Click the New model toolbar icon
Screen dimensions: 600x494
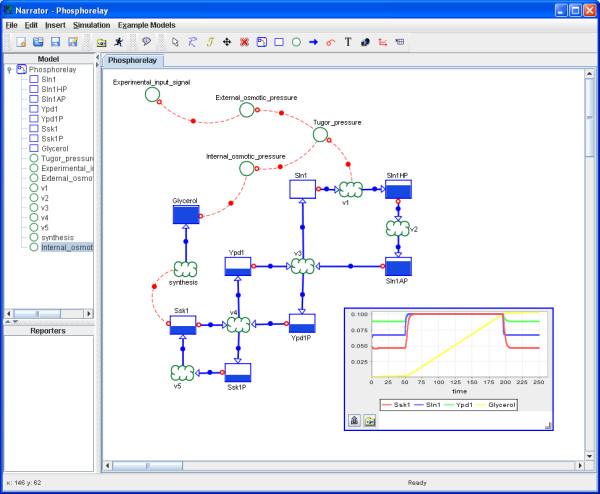(20, 43)
